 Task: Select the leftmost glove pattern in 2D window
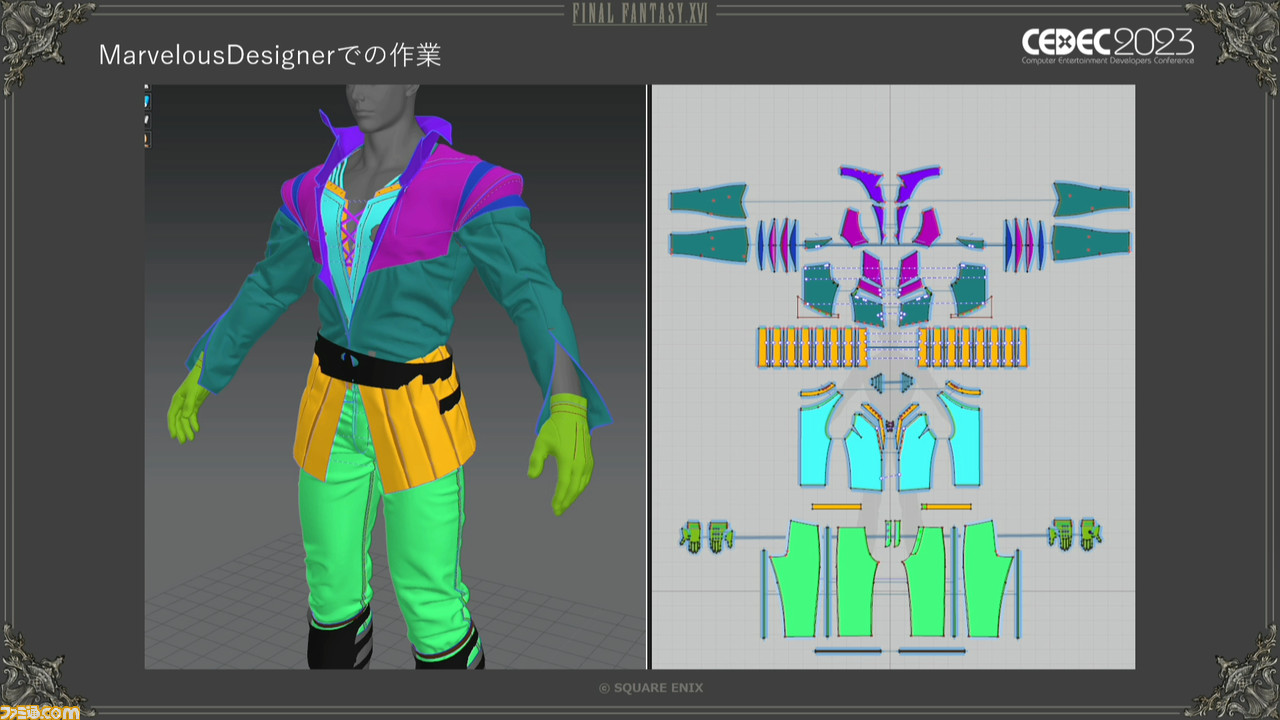[691, 537]
